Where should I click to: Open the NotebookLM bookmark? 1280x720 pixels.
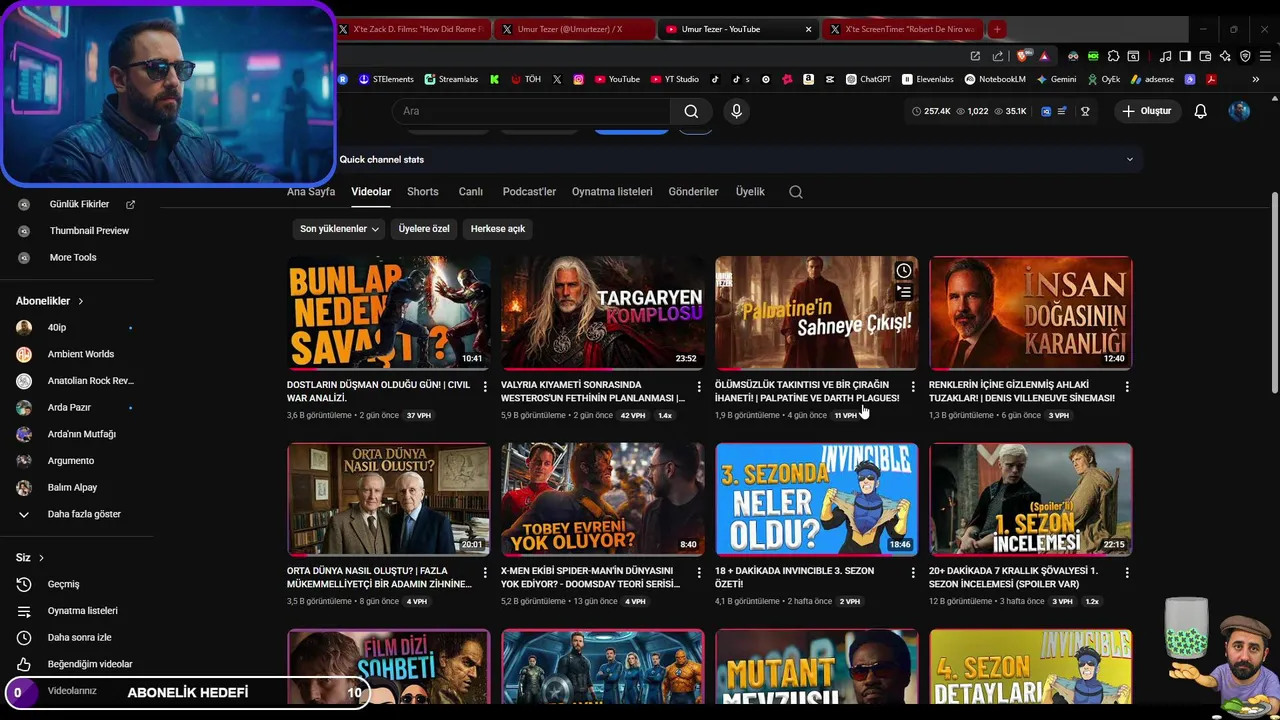pyautogui.click(x=996, y=79)
